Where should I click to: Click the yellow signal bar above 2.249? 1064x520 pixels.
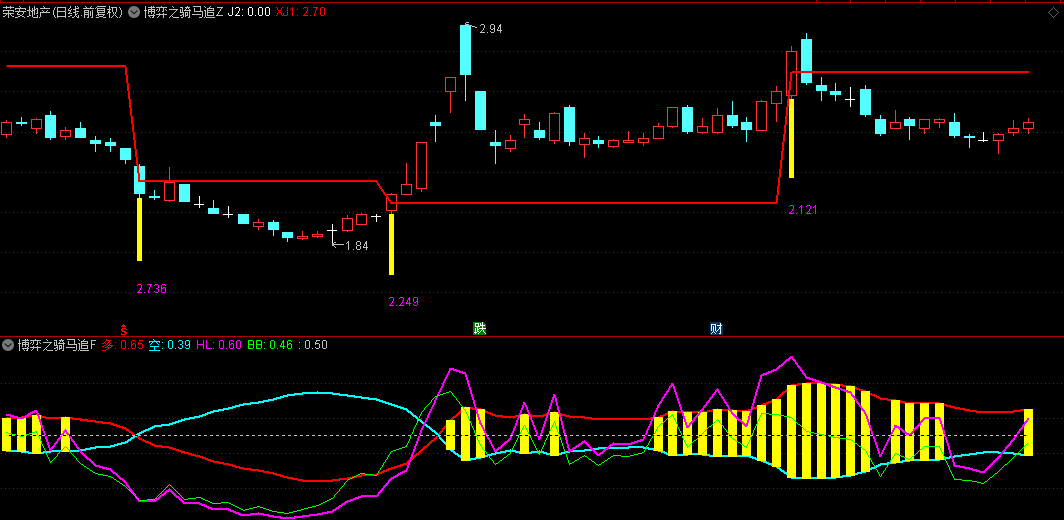pyautogui.click(x=392, y=245)
